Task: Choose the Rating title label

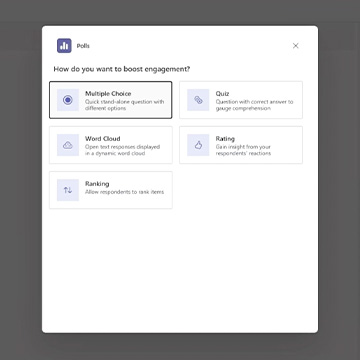Action: (225, 139)
